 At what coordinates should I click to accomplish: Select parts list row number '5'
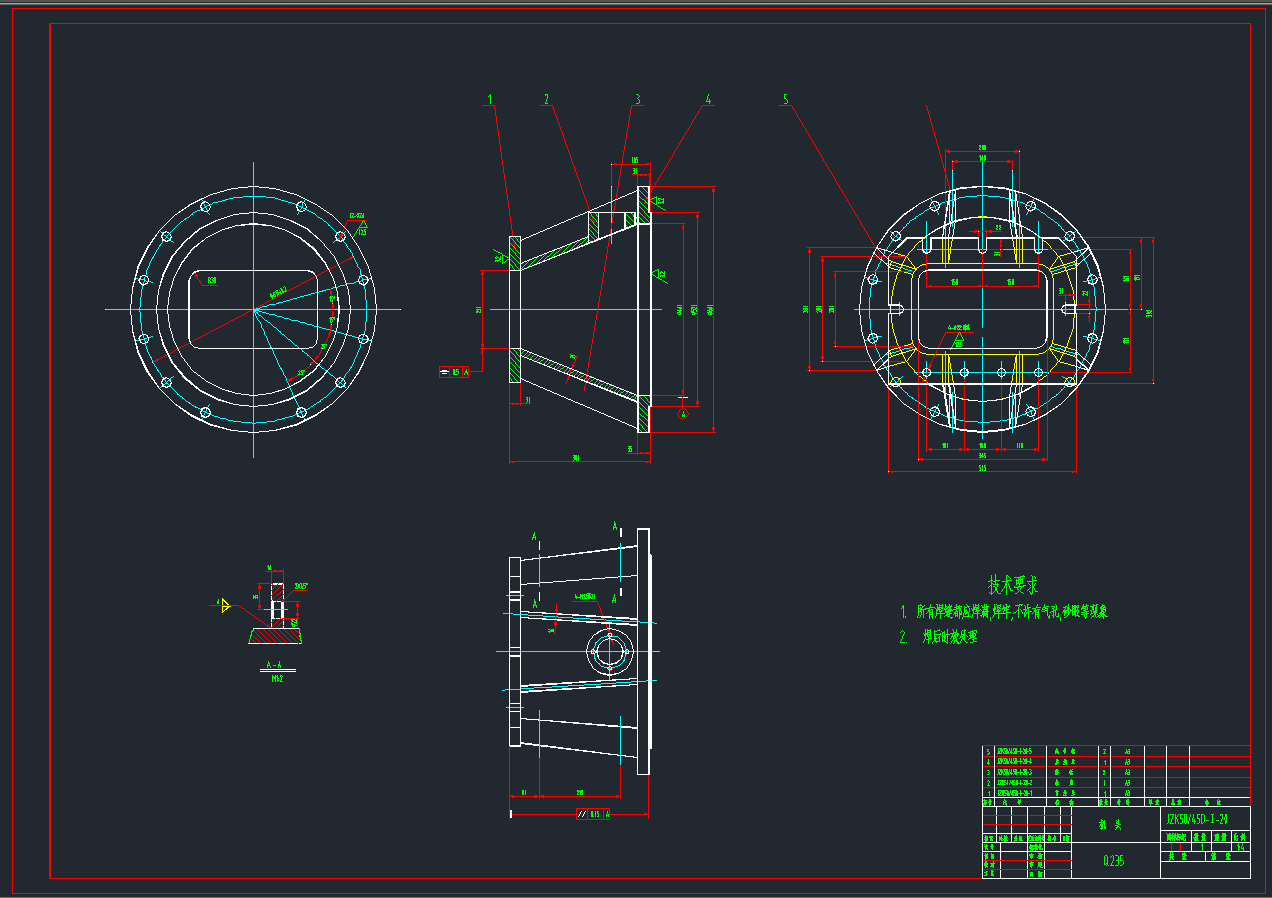tap(987, 750)
